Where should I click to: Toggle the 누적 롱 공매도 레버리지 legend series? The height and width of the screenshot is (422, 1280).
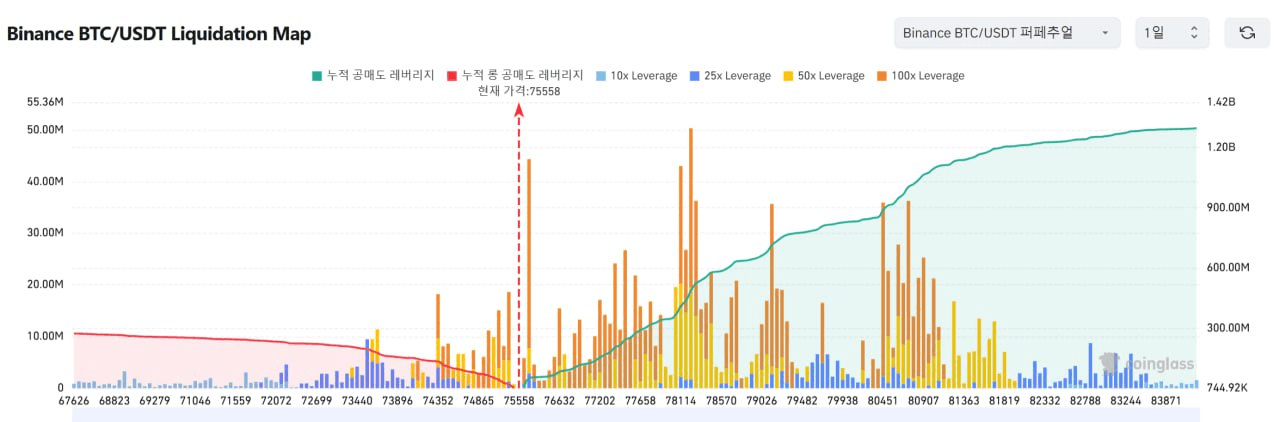pyautogui.click(x=514, y=75)
